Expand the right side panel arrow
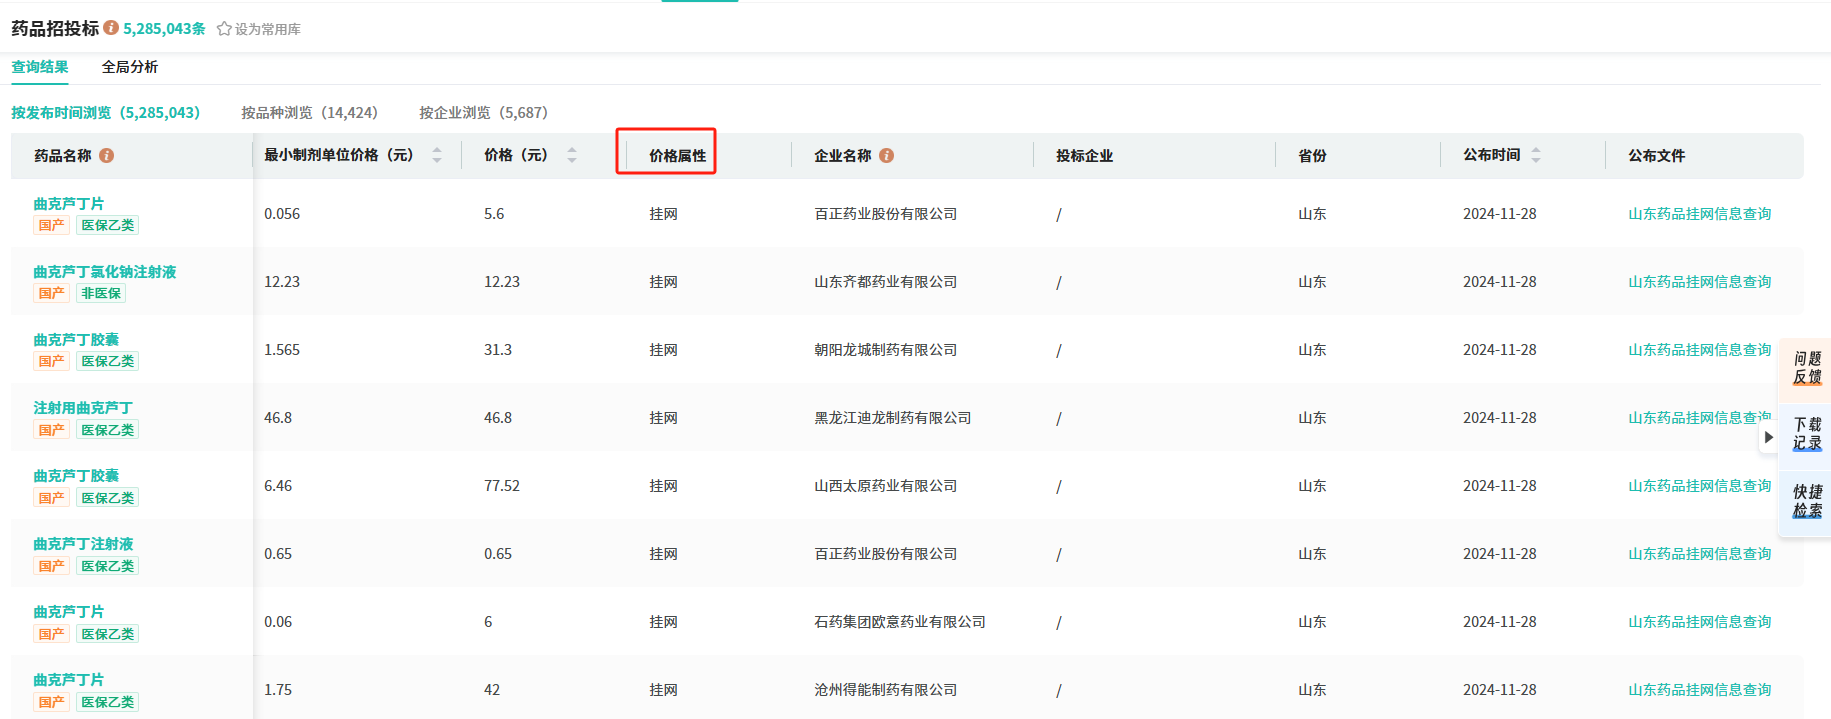 click(1769, 437)
